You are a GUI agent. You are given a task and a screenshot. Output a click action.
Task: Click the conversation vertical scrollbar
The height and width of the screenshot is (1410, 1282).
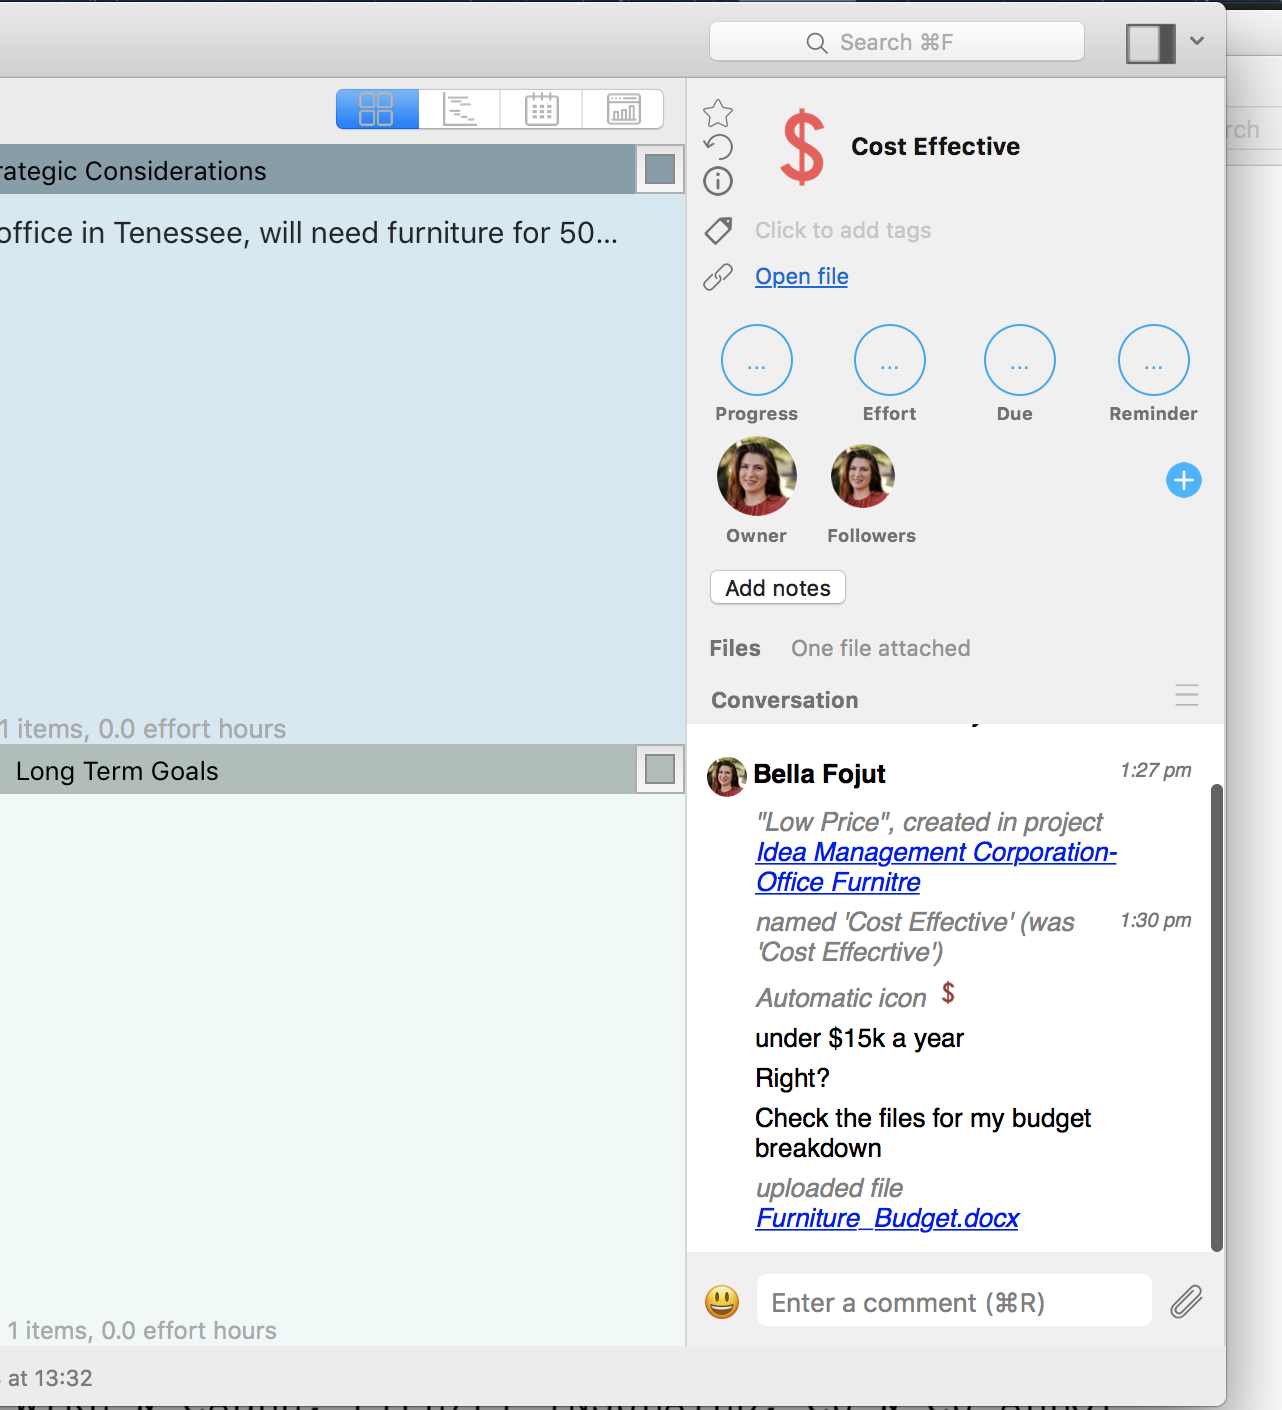tap(1216, 1015)
